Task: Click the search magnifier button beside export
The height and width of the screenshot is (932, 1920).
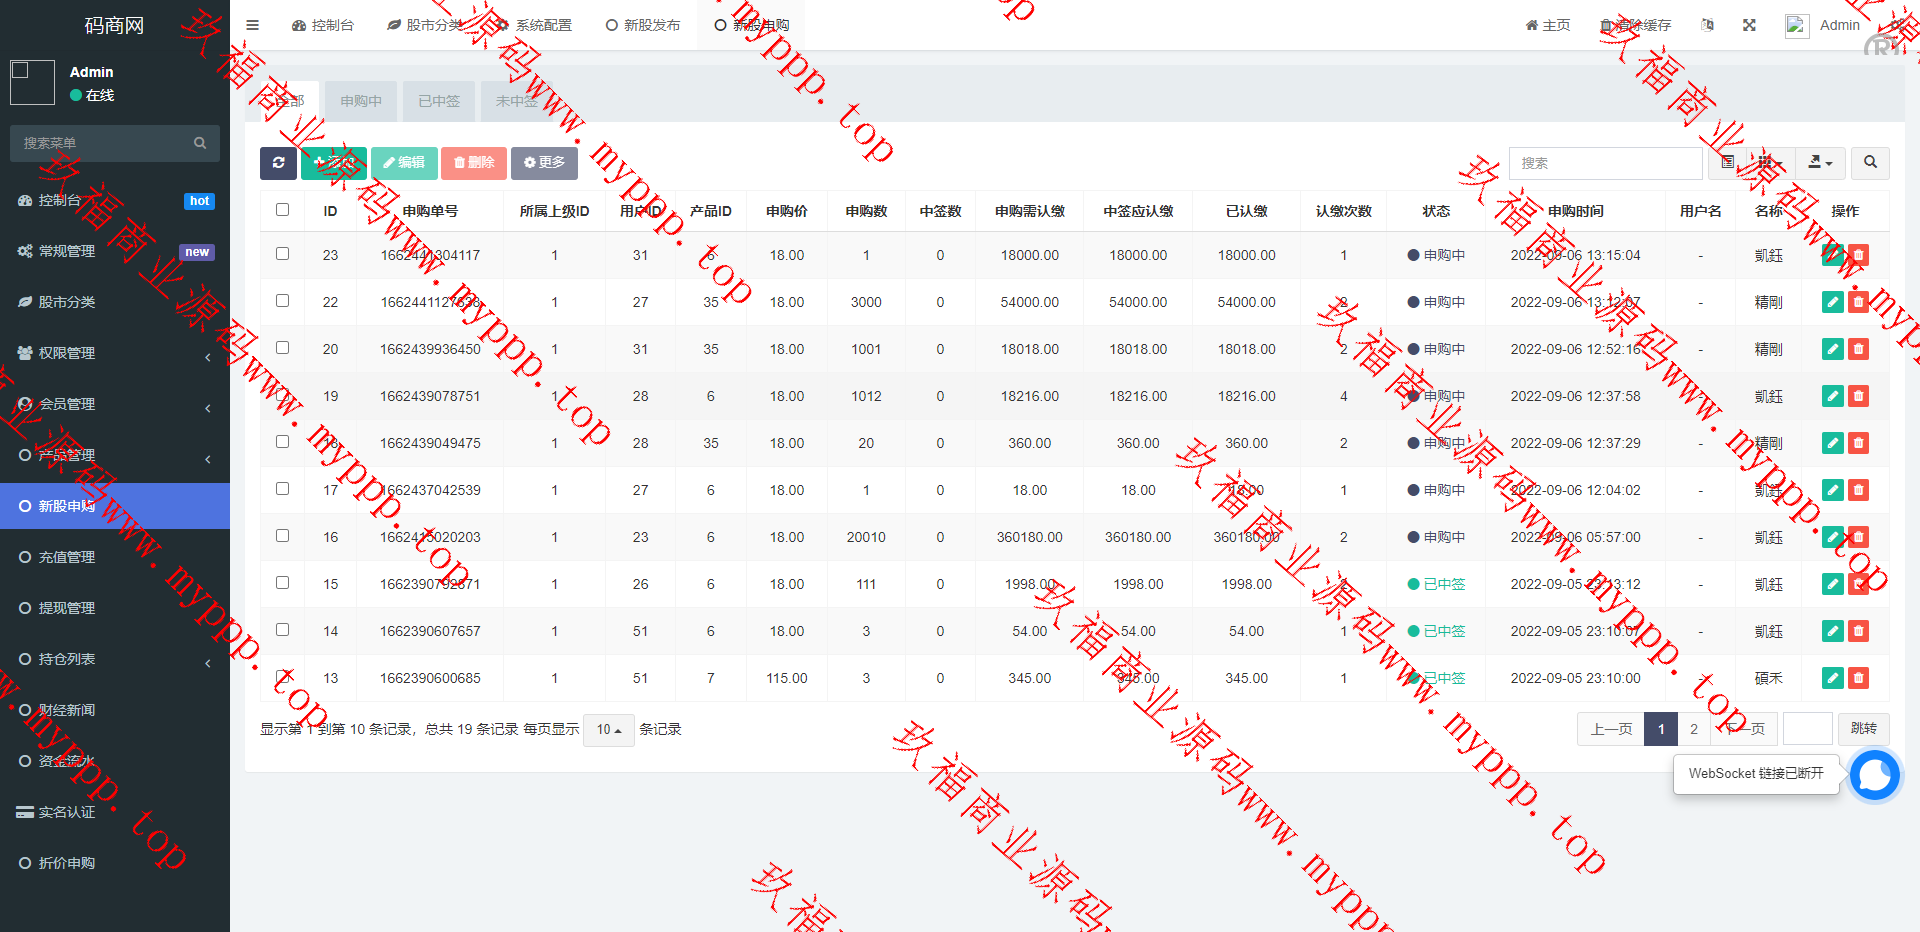Action: tap(1870, 163)
